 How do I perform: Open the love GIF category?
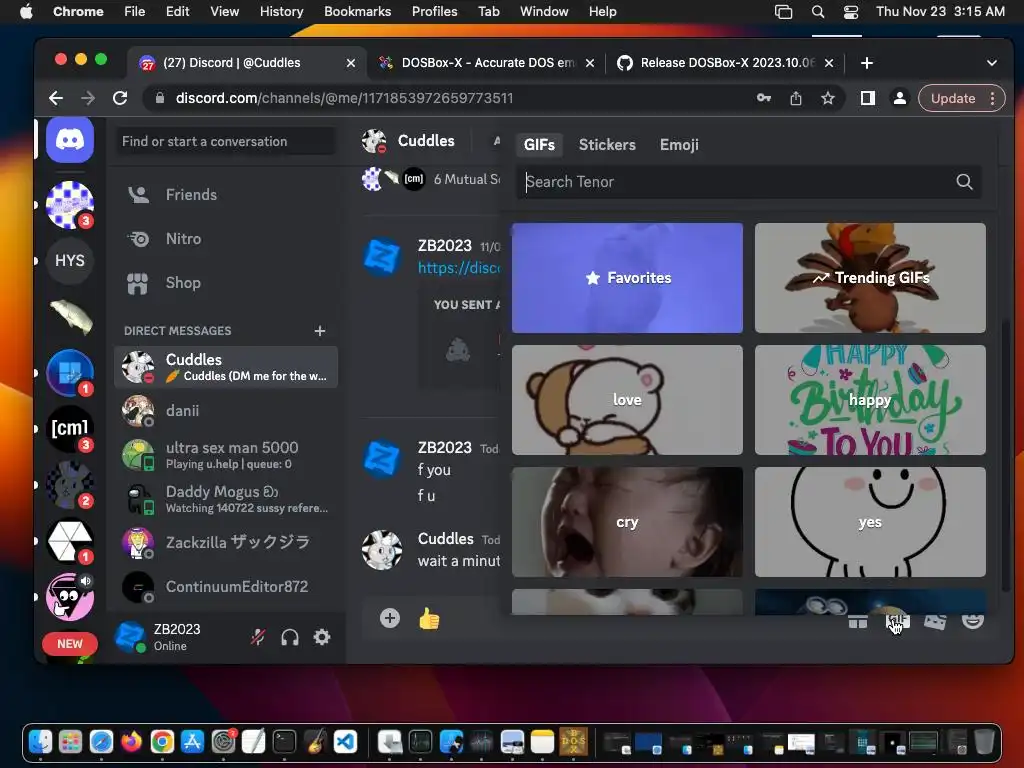click(628, 400)
